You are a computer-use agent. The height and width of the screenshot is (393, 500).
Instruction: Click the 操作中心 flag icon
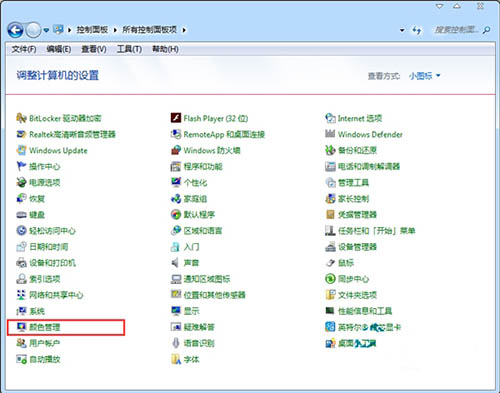point(21,166)
